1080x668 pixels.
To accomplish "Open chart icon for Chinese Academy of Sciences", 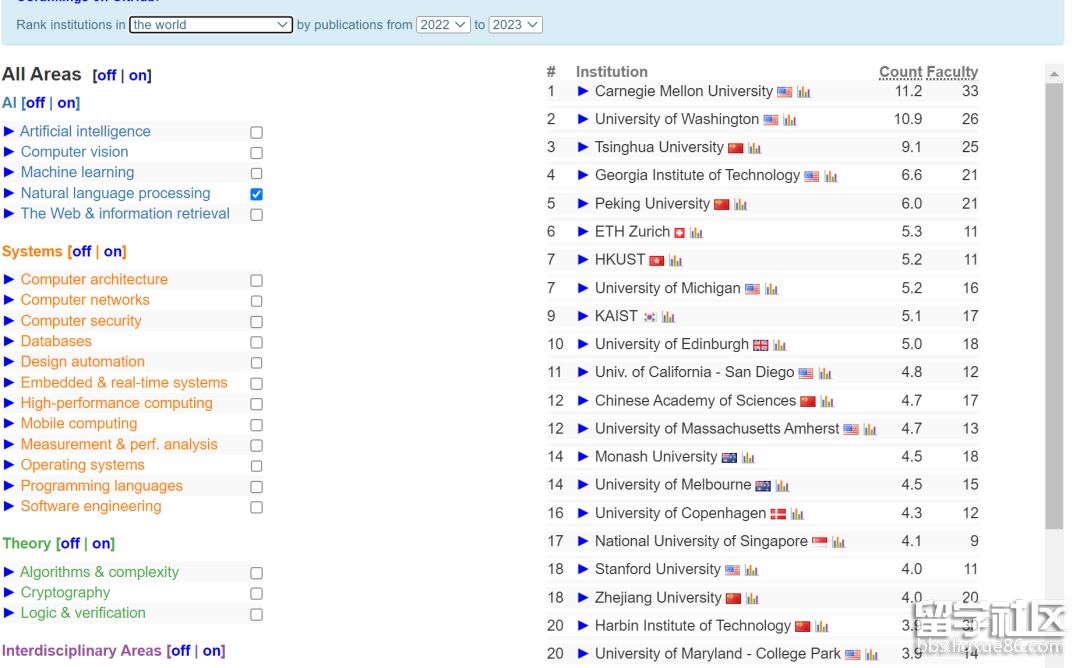I will coord(827,401).
